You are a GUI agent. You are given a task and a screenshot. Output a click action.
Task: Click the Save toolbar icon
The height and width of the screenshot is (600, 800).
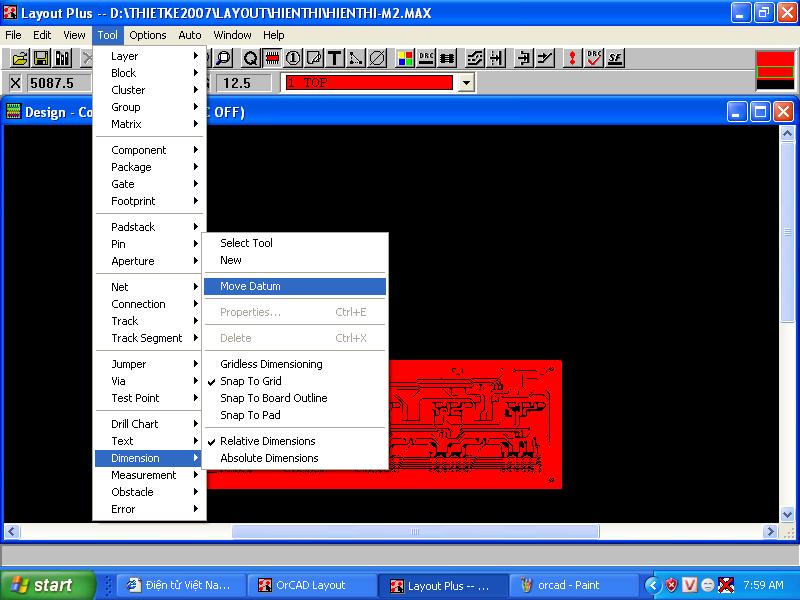coord(41,58)
